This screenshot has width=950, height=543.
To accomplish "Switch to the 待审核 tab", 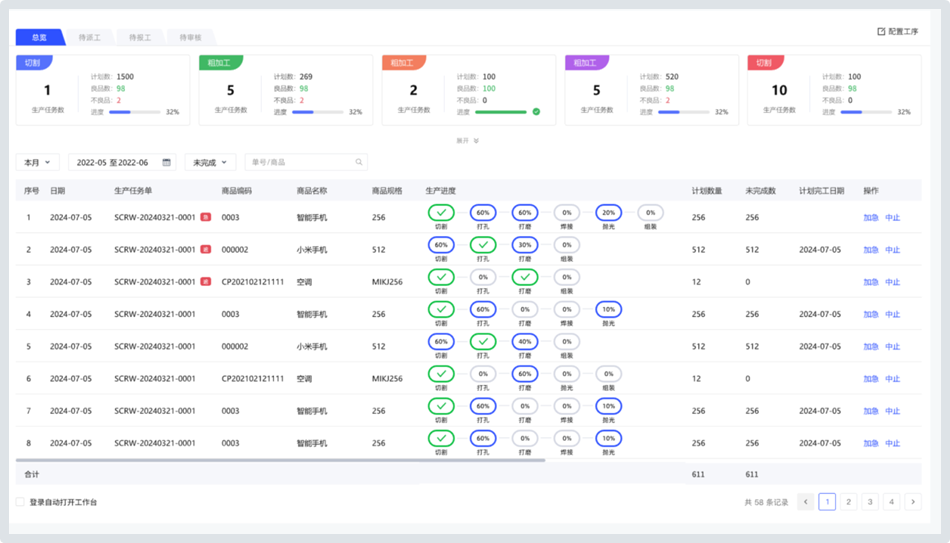I will 190,38.
